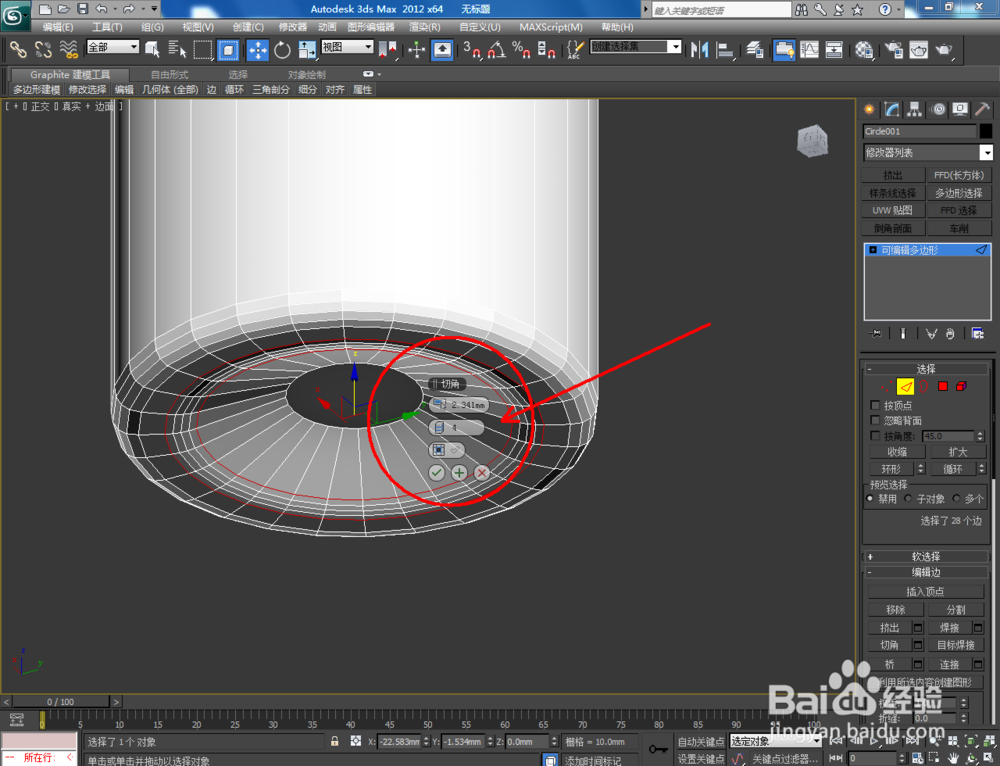
Task: Open the 全部 selection filter dropdown
Action: tap(113, 47)
